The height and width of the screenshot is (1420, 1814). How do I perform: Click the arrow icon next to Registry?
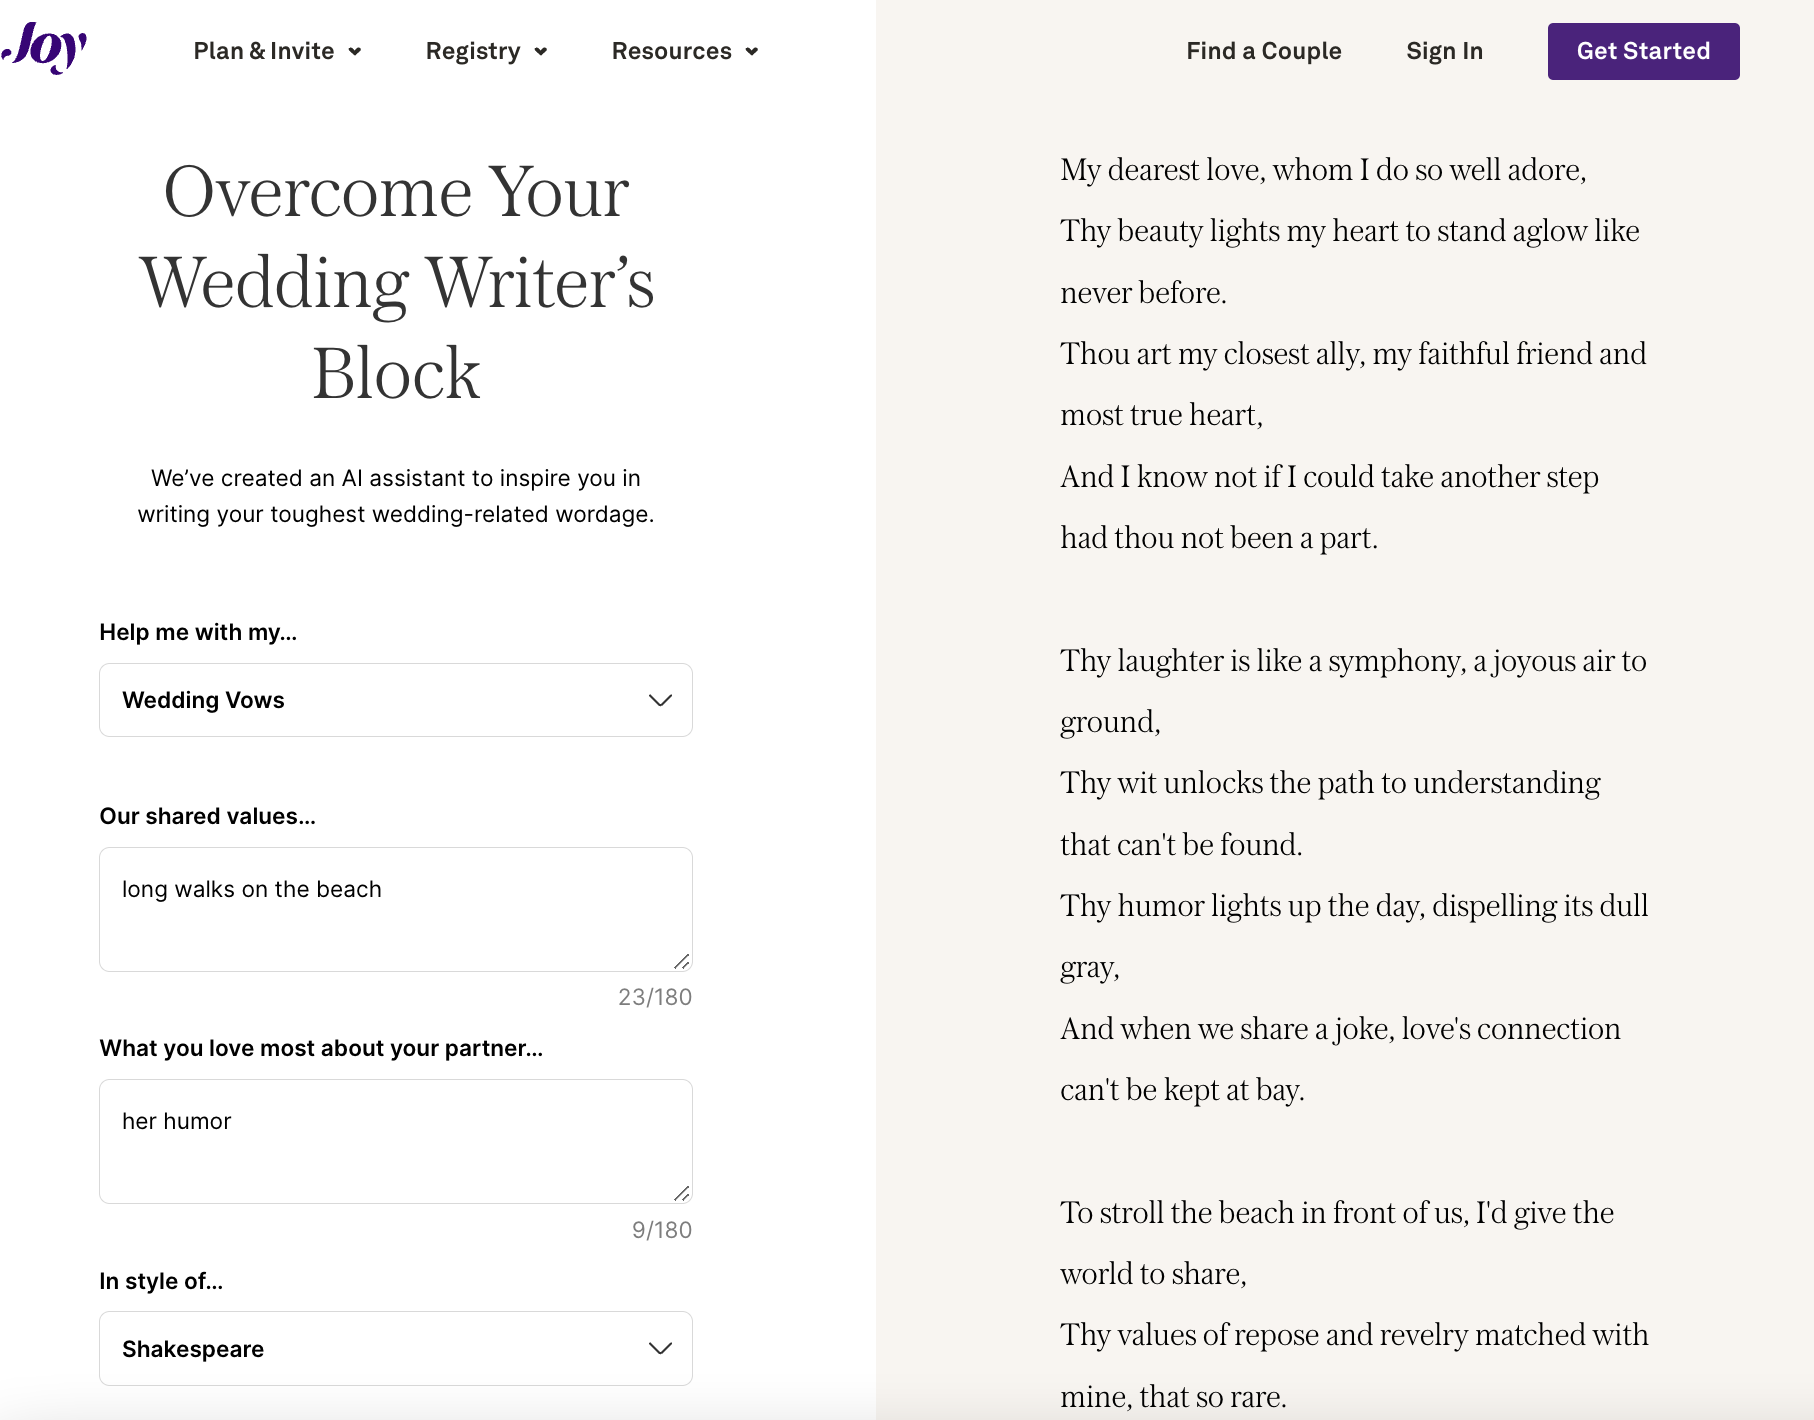[541, 52]
